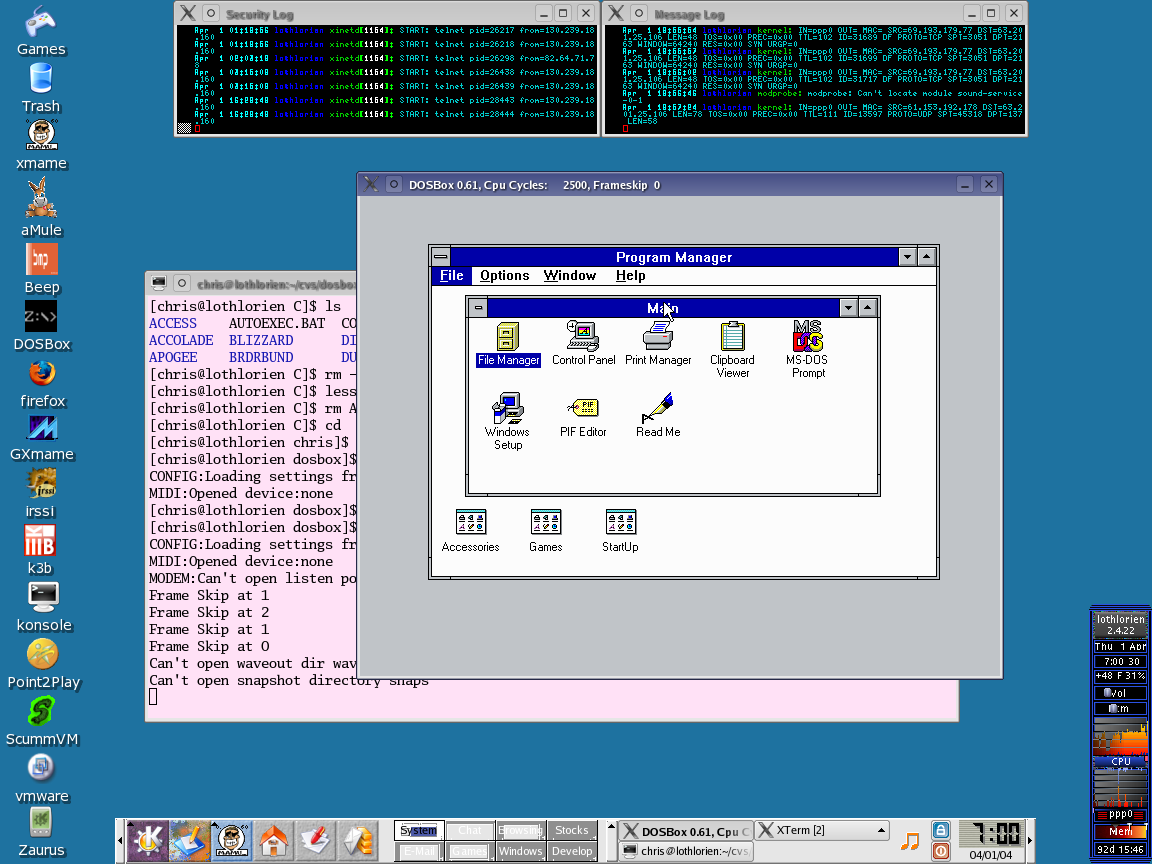Screen dimensions: 1152x864
Task: Launch k3b from the desktop
Action: coord(40,550)
